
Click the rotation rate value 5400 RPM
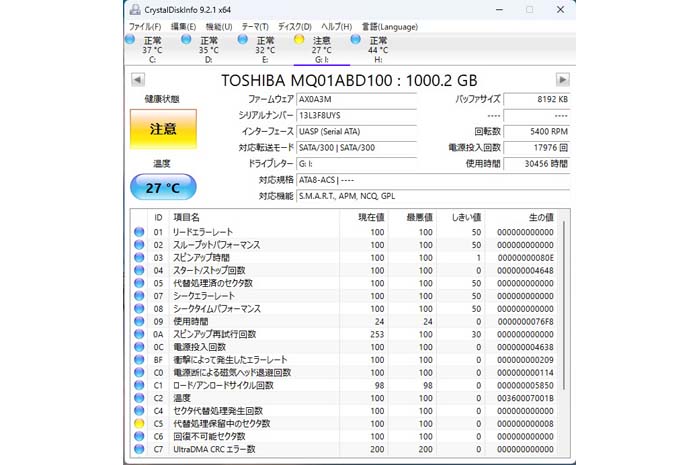pyautogui.click(x=537, y=131)
